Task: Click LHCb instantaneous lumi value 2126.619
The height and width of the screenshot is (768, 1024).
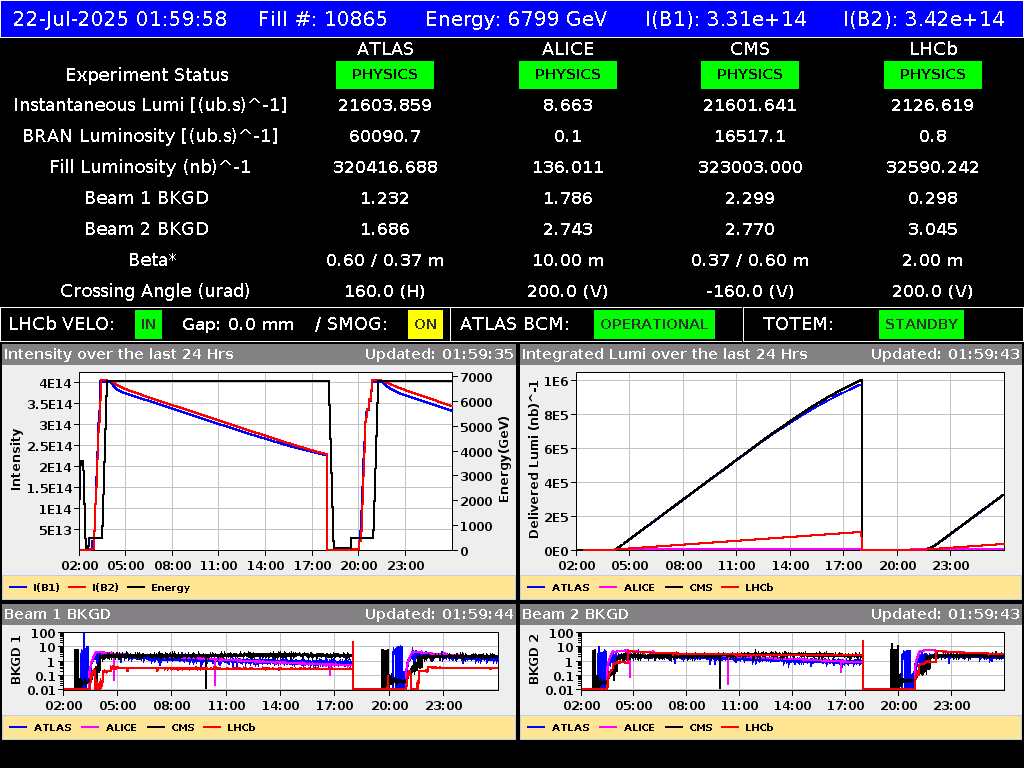Action: [x=933, y=105]
